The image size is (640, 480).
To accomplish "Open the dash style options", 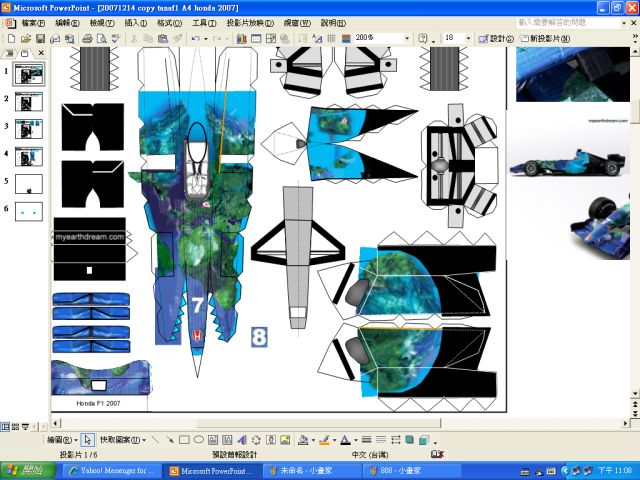I will [381, 440].
